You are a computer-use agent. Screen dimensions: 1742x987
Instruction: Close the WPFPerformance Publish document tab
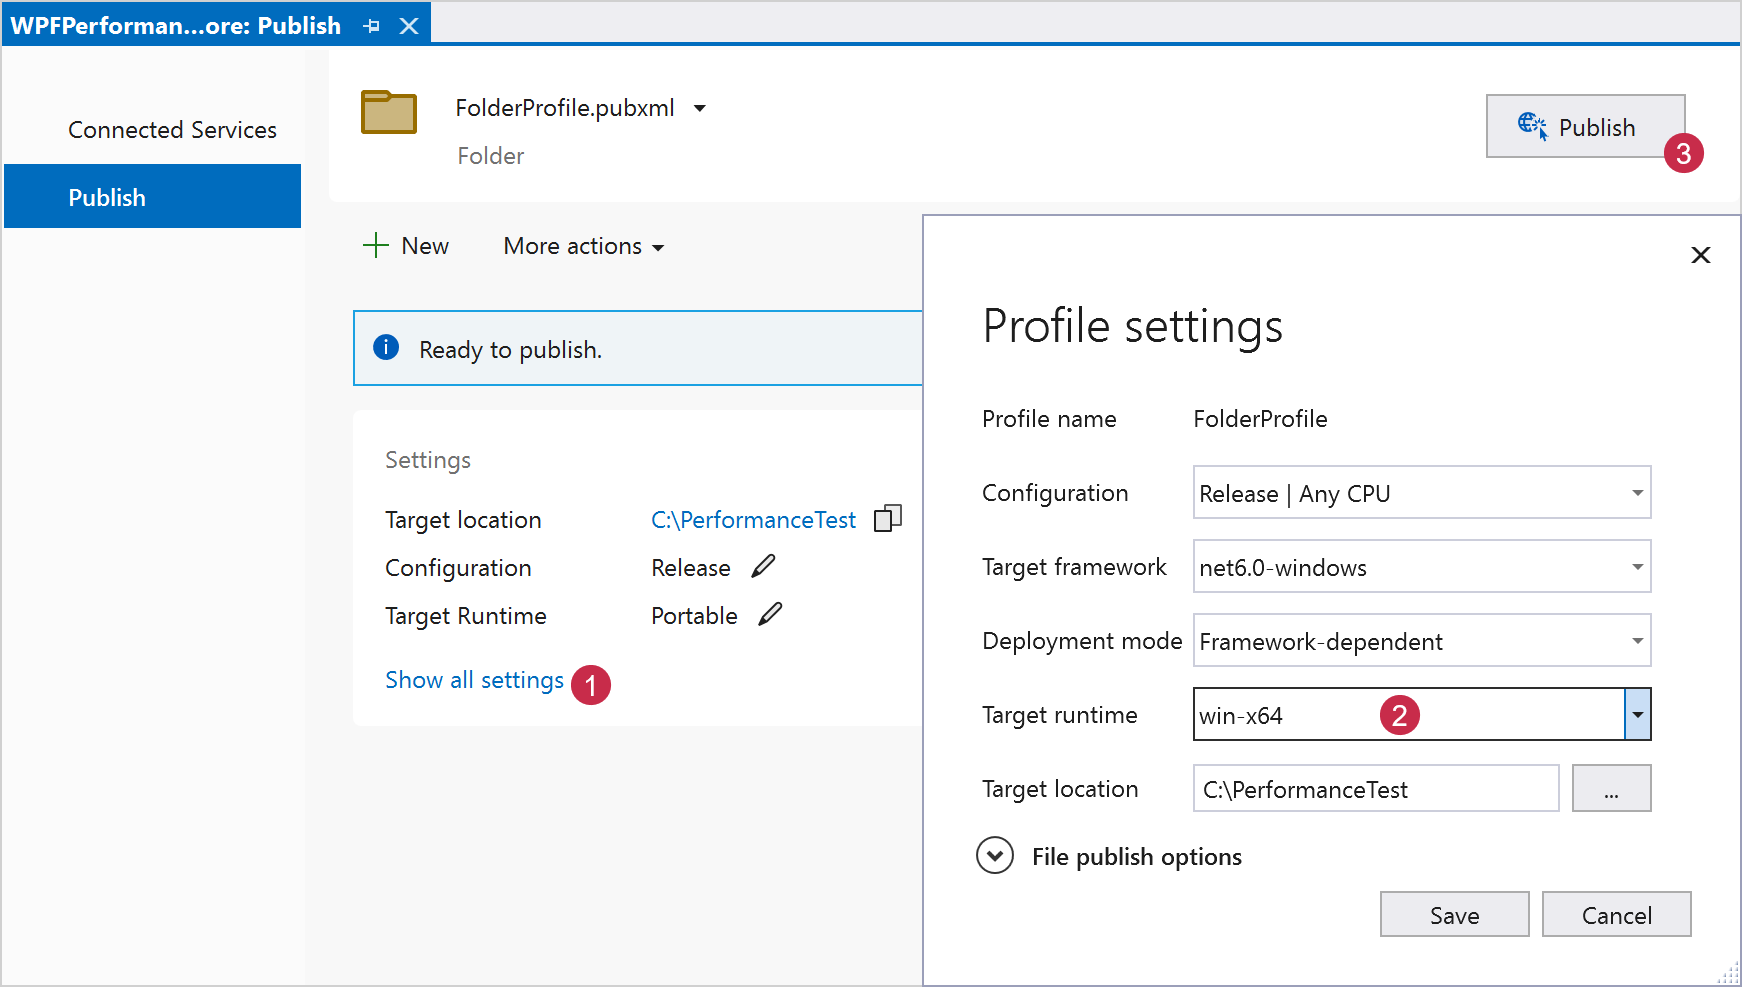409,26
